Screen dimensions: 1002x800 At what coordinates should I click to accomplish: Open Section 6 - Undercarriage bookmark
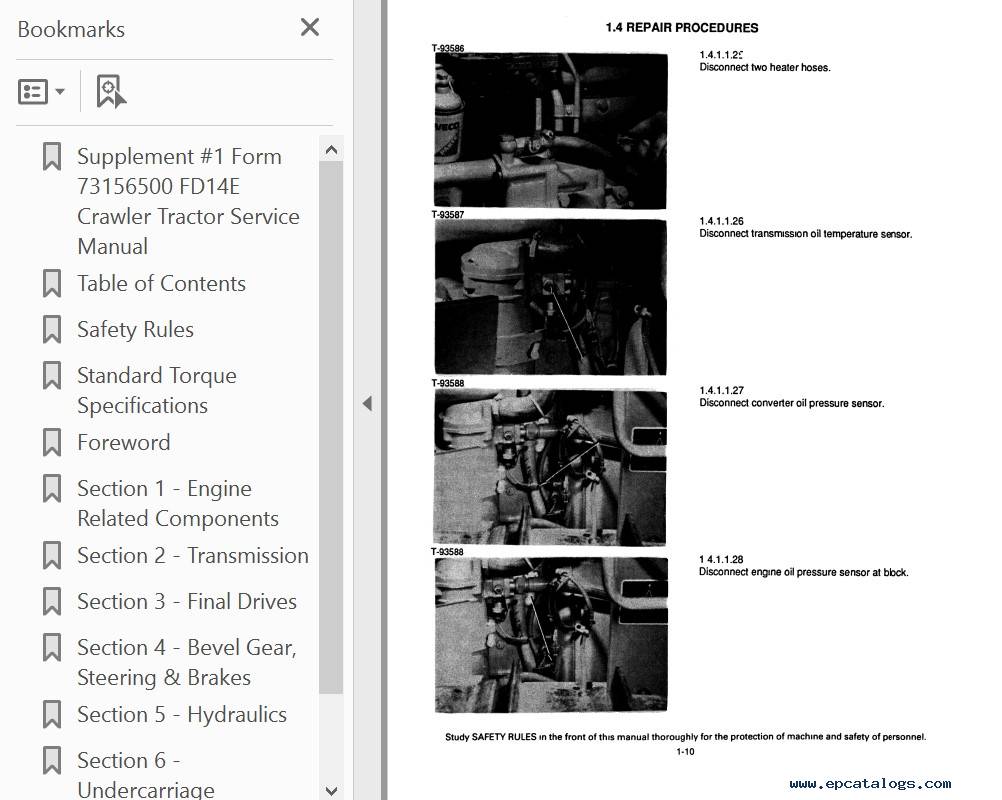tap(146, 775)
